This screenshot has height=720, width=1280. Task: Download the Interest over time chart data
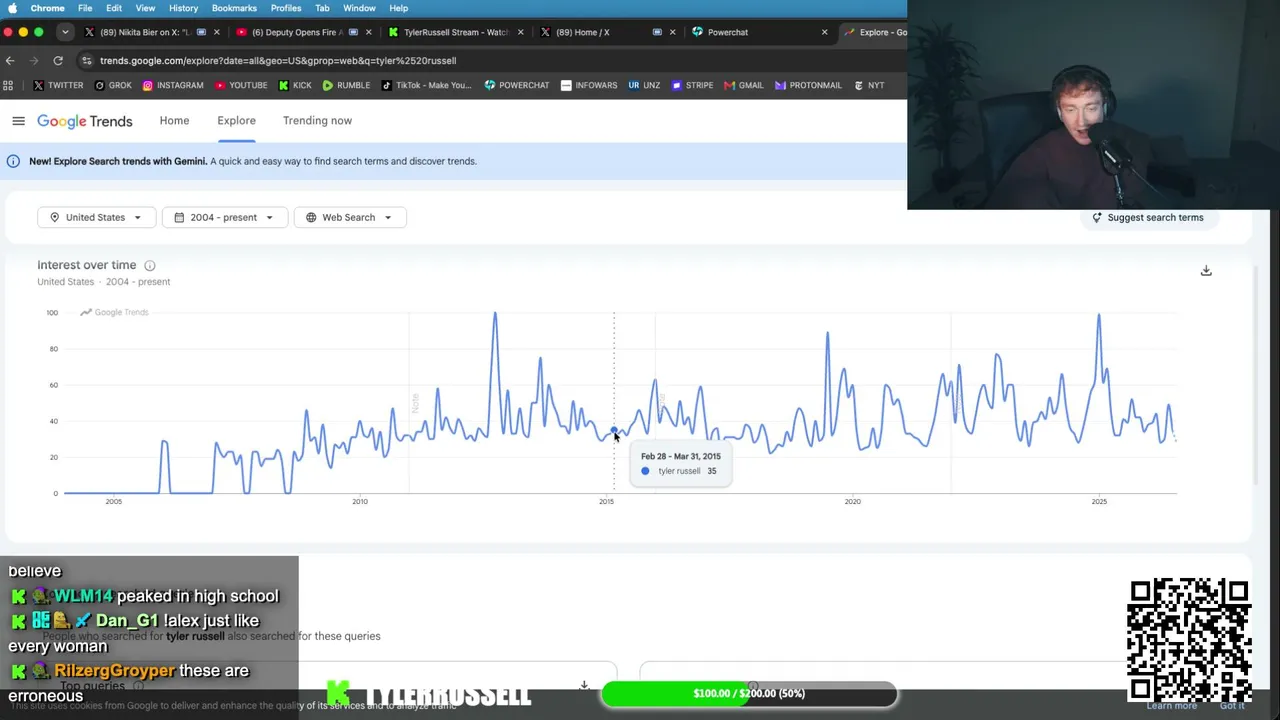click(1206, 271)
